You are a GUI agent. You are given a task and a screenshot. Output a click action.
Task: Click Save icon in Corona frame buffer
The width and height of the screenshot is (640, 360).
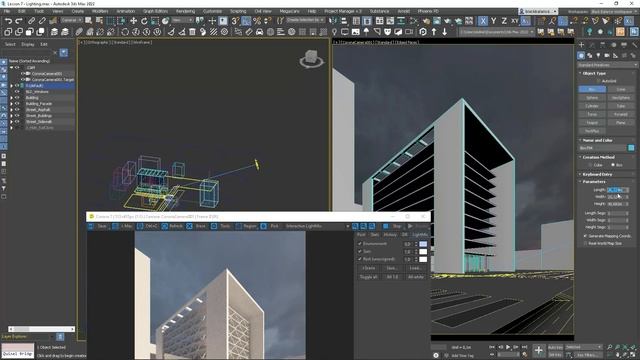coord(91,226)
